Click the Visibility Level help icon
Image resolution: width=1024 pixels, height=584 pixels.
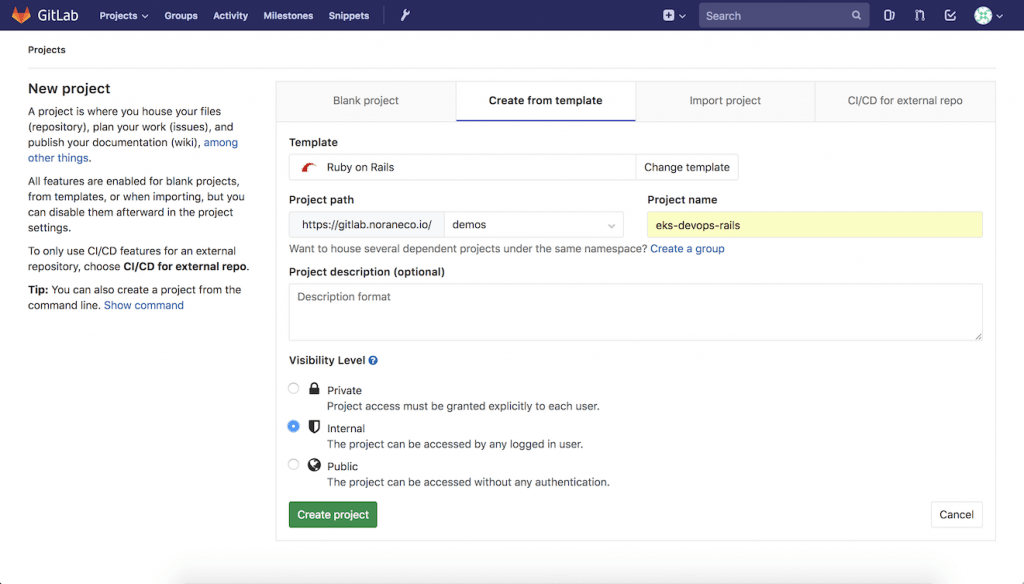click(373, 360)
